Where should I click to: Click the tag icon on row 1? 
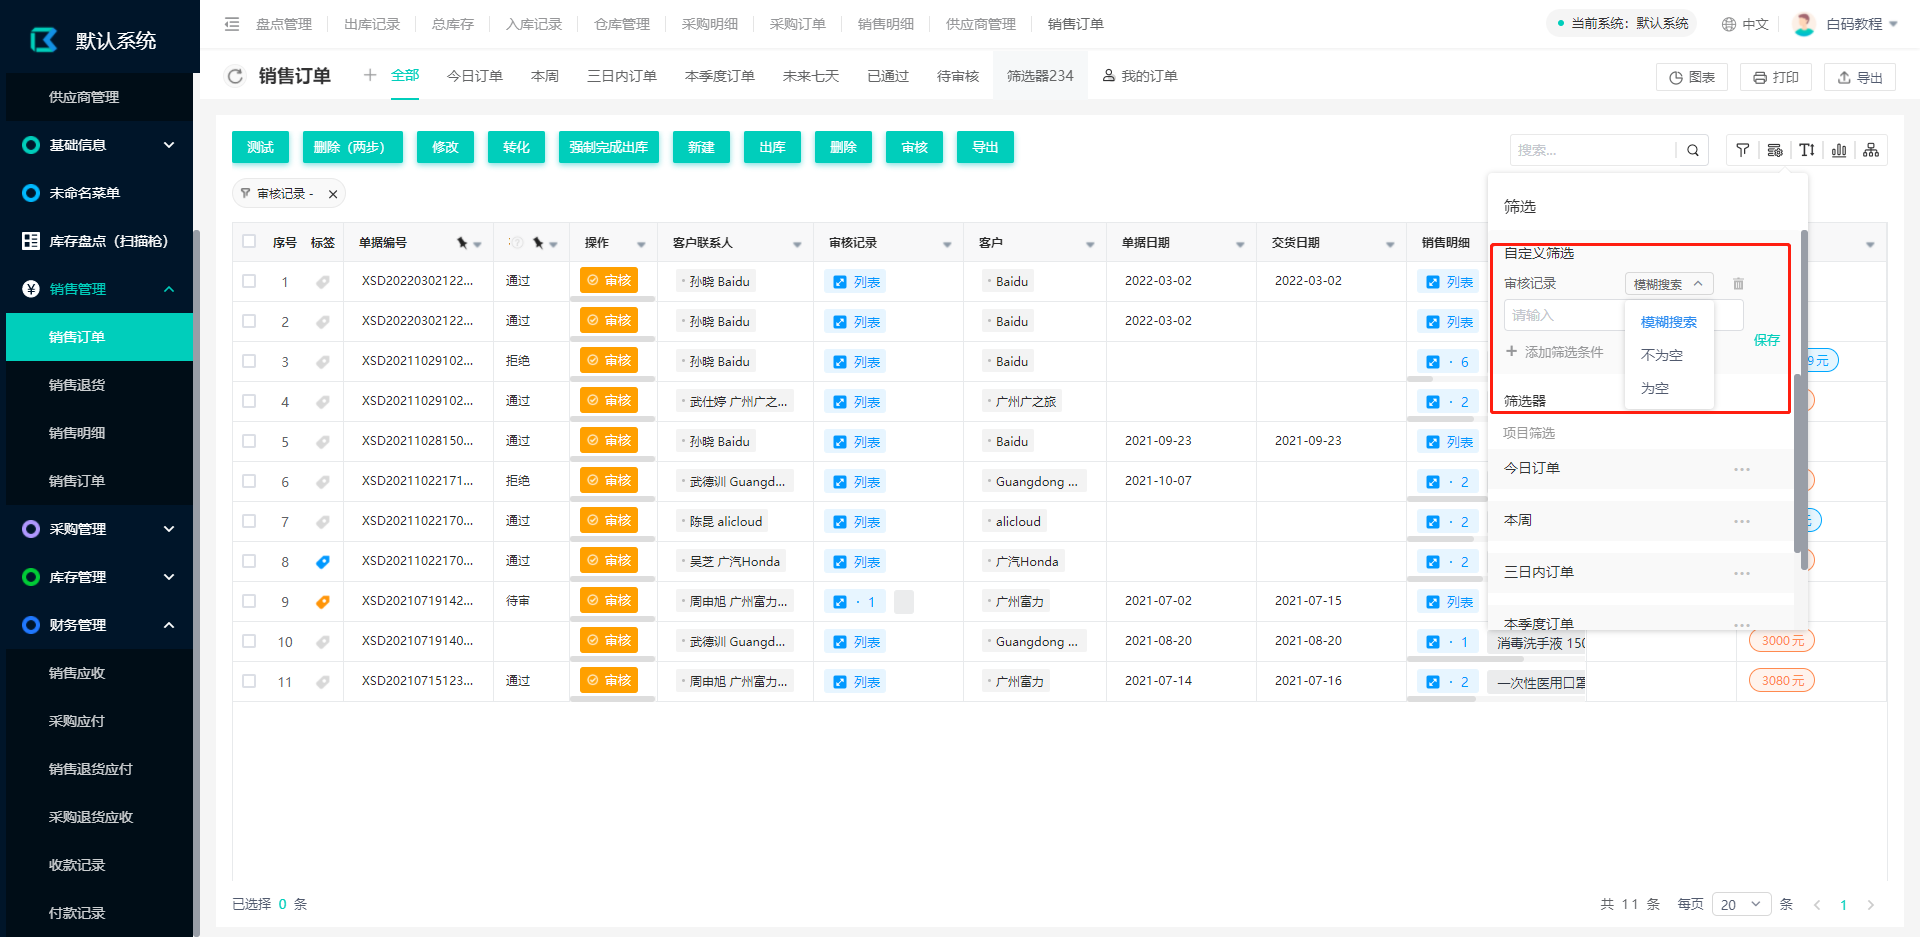pyautogui.click(x=323, y=282)
